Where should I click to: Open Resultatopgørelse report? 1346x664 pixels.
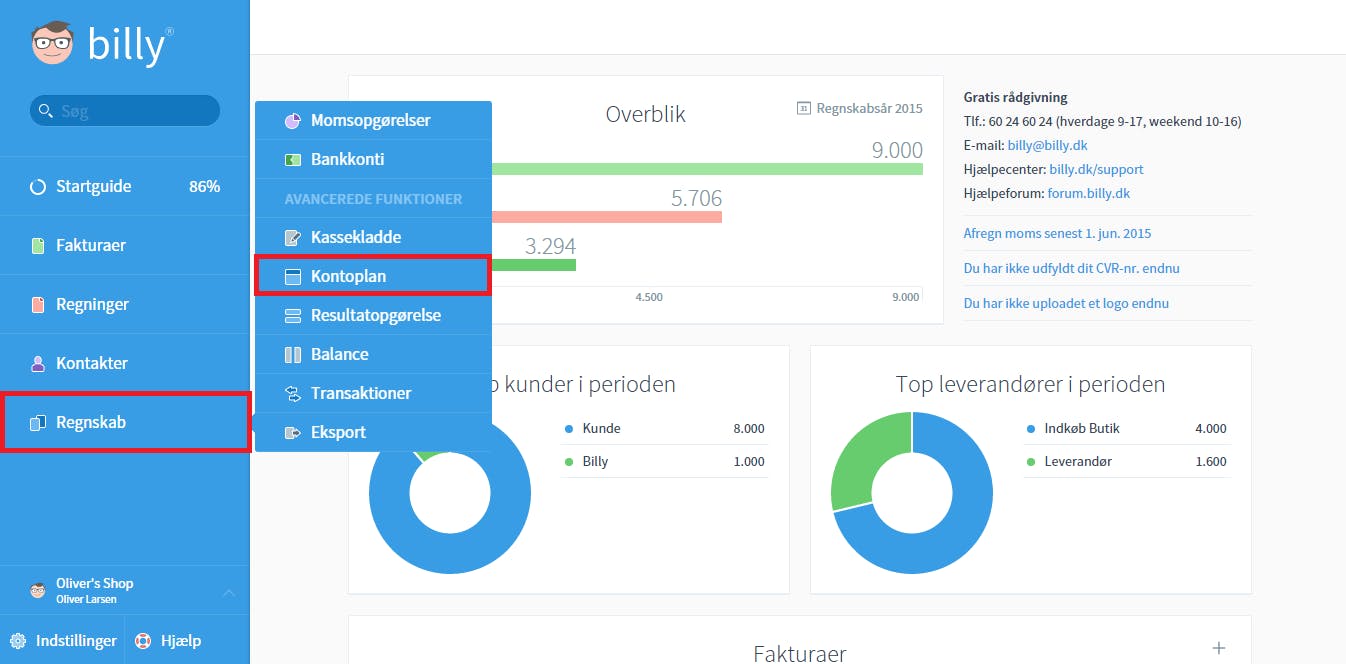coord(373,316)
